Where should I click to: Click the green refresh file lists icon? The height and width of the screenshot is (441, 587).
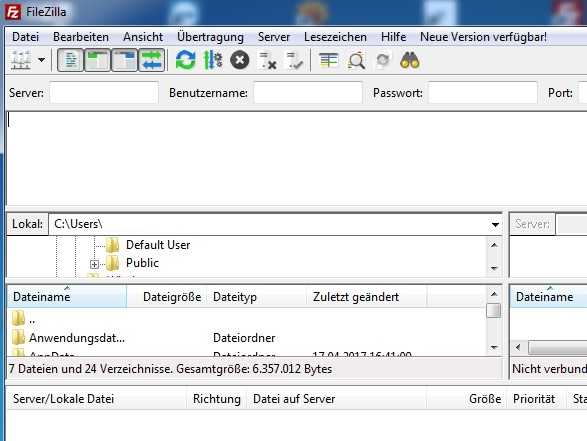pos(186,60)
